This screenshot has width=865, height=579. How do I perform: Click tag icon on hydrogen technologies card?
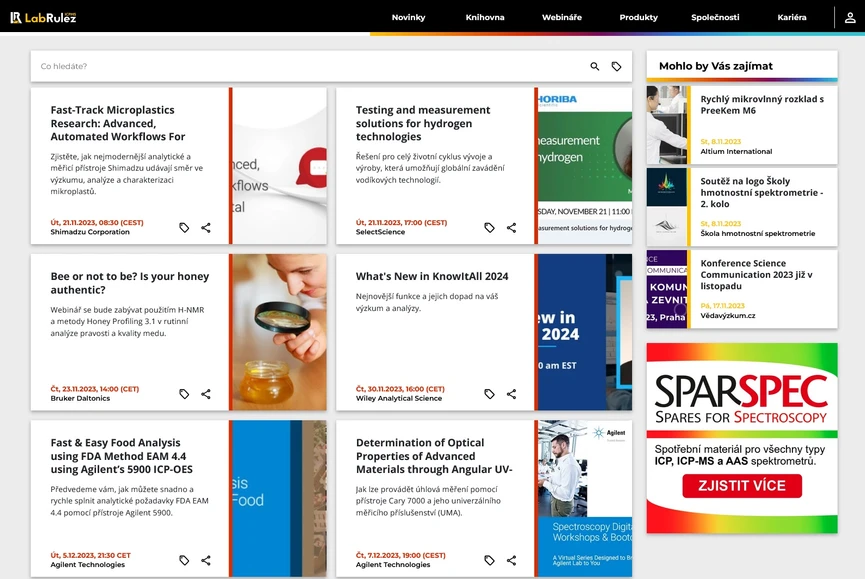pos(489,227)
